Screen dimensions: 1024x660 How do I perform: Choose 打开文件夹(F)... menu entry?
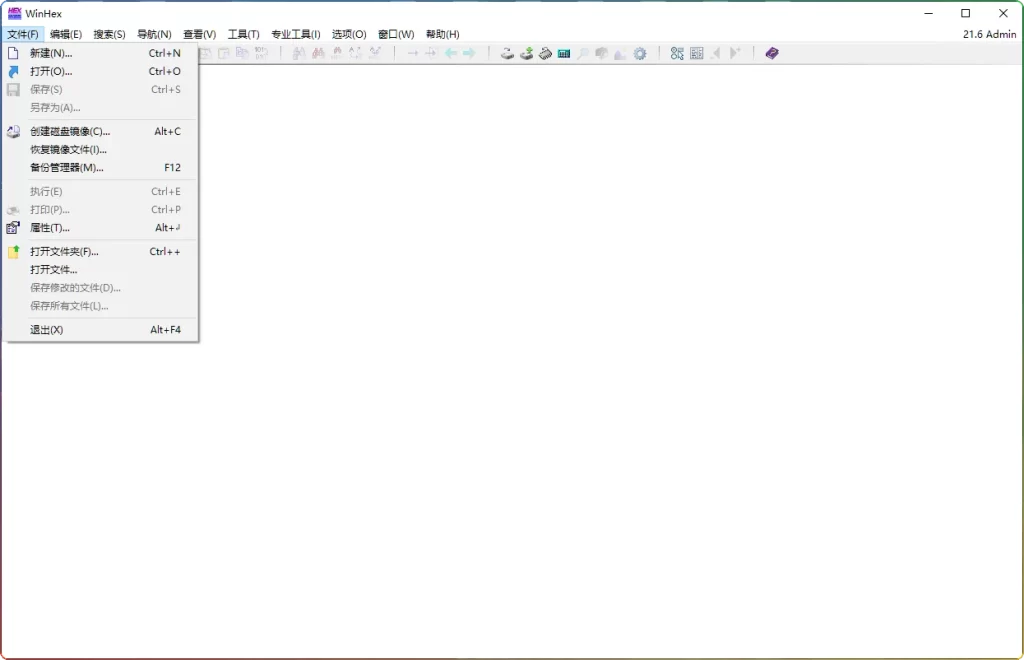pos(64,252)
